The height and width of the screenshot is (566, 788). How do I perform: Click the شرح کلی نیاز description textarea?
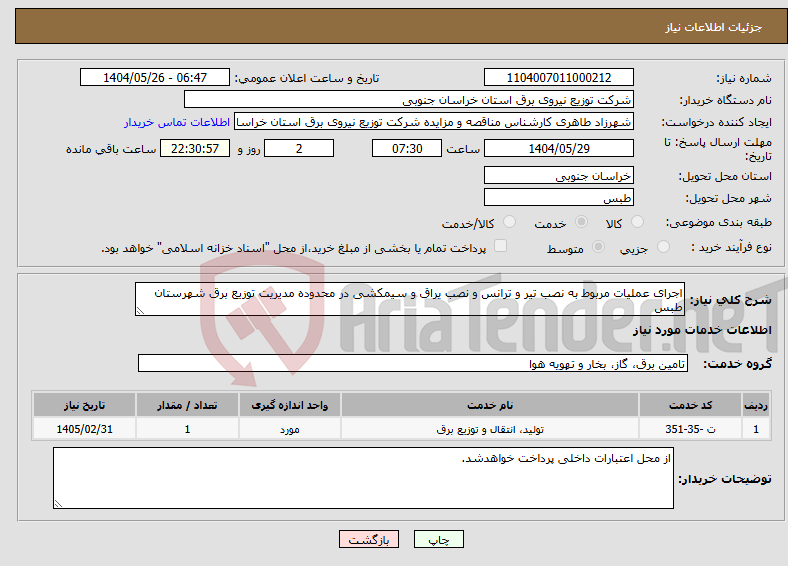(410, 299)
